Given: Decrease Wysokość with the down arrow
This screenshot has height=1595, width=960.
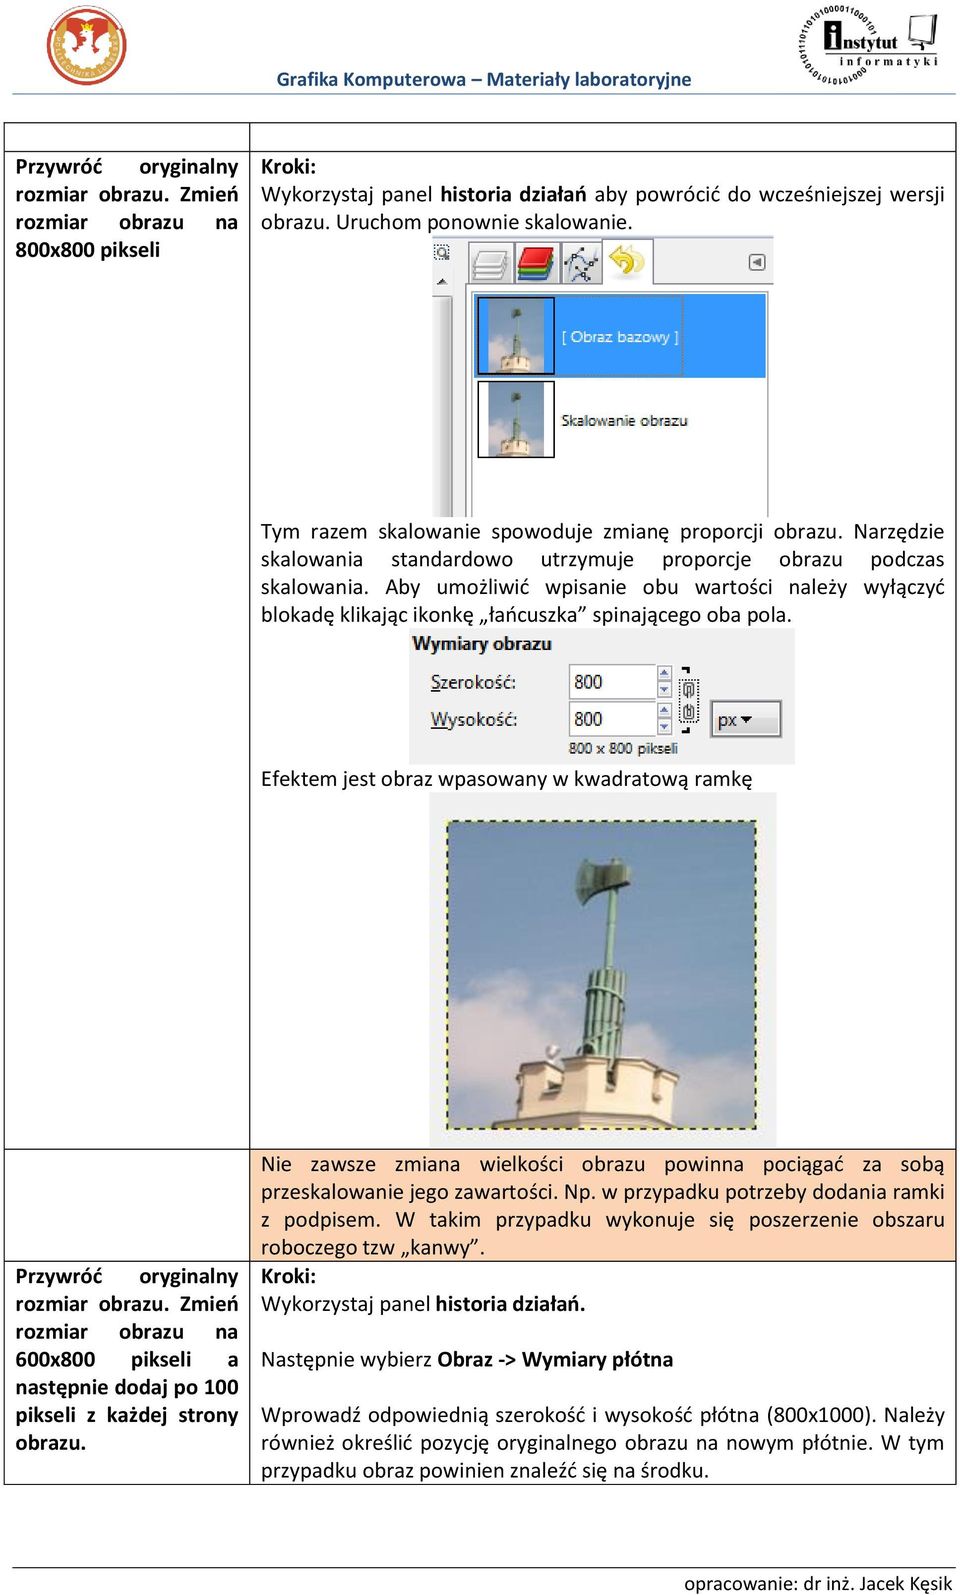Looking at the screenshot, I should [x=664, y=726].
